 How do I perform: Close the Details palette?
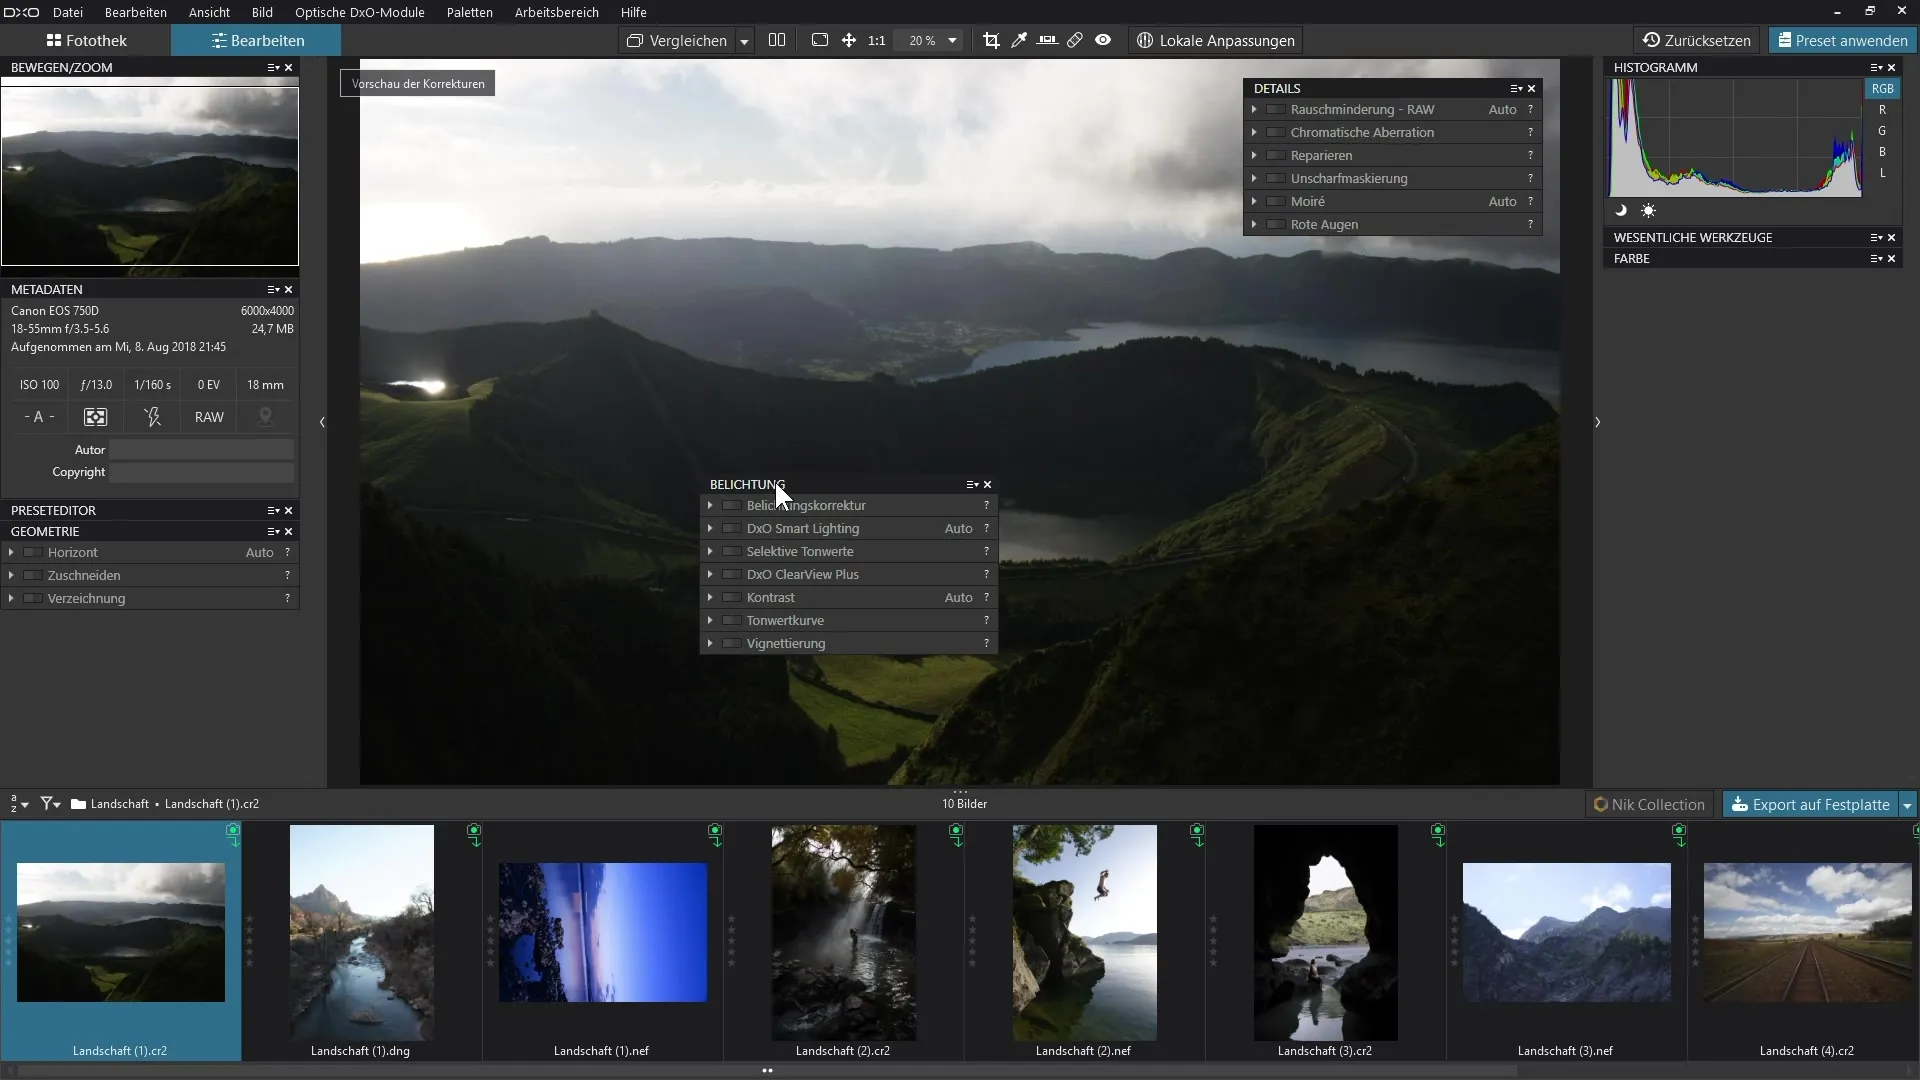(1531, 88)
